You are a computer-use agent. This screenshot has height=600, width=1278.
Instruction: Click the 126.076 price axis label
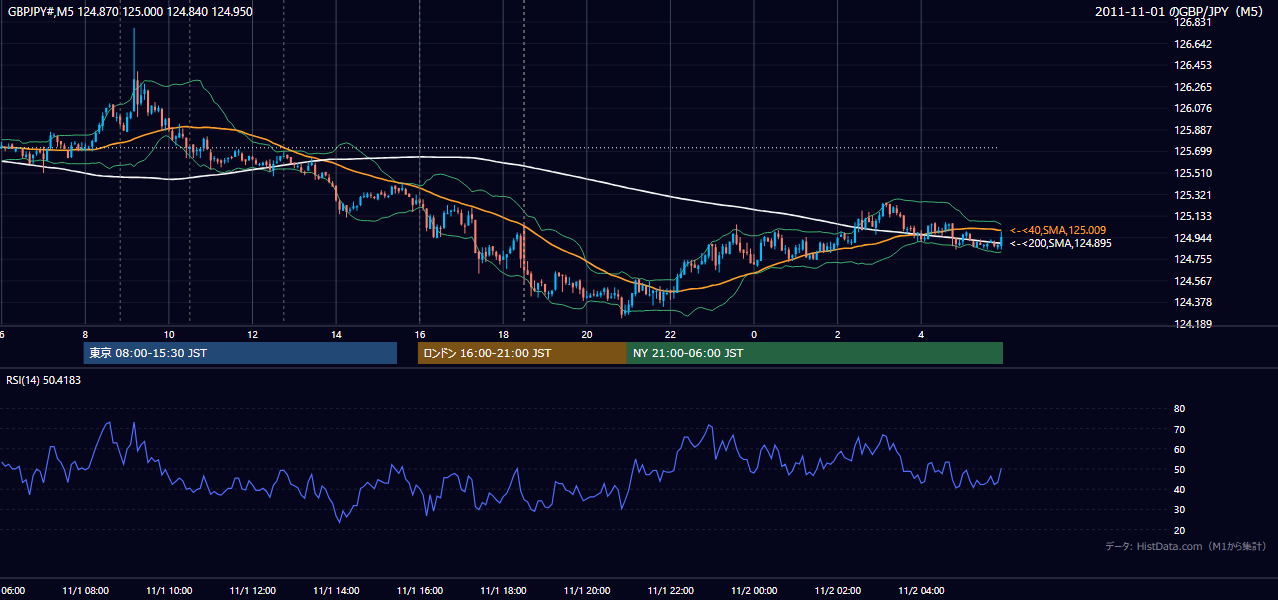1194,108
